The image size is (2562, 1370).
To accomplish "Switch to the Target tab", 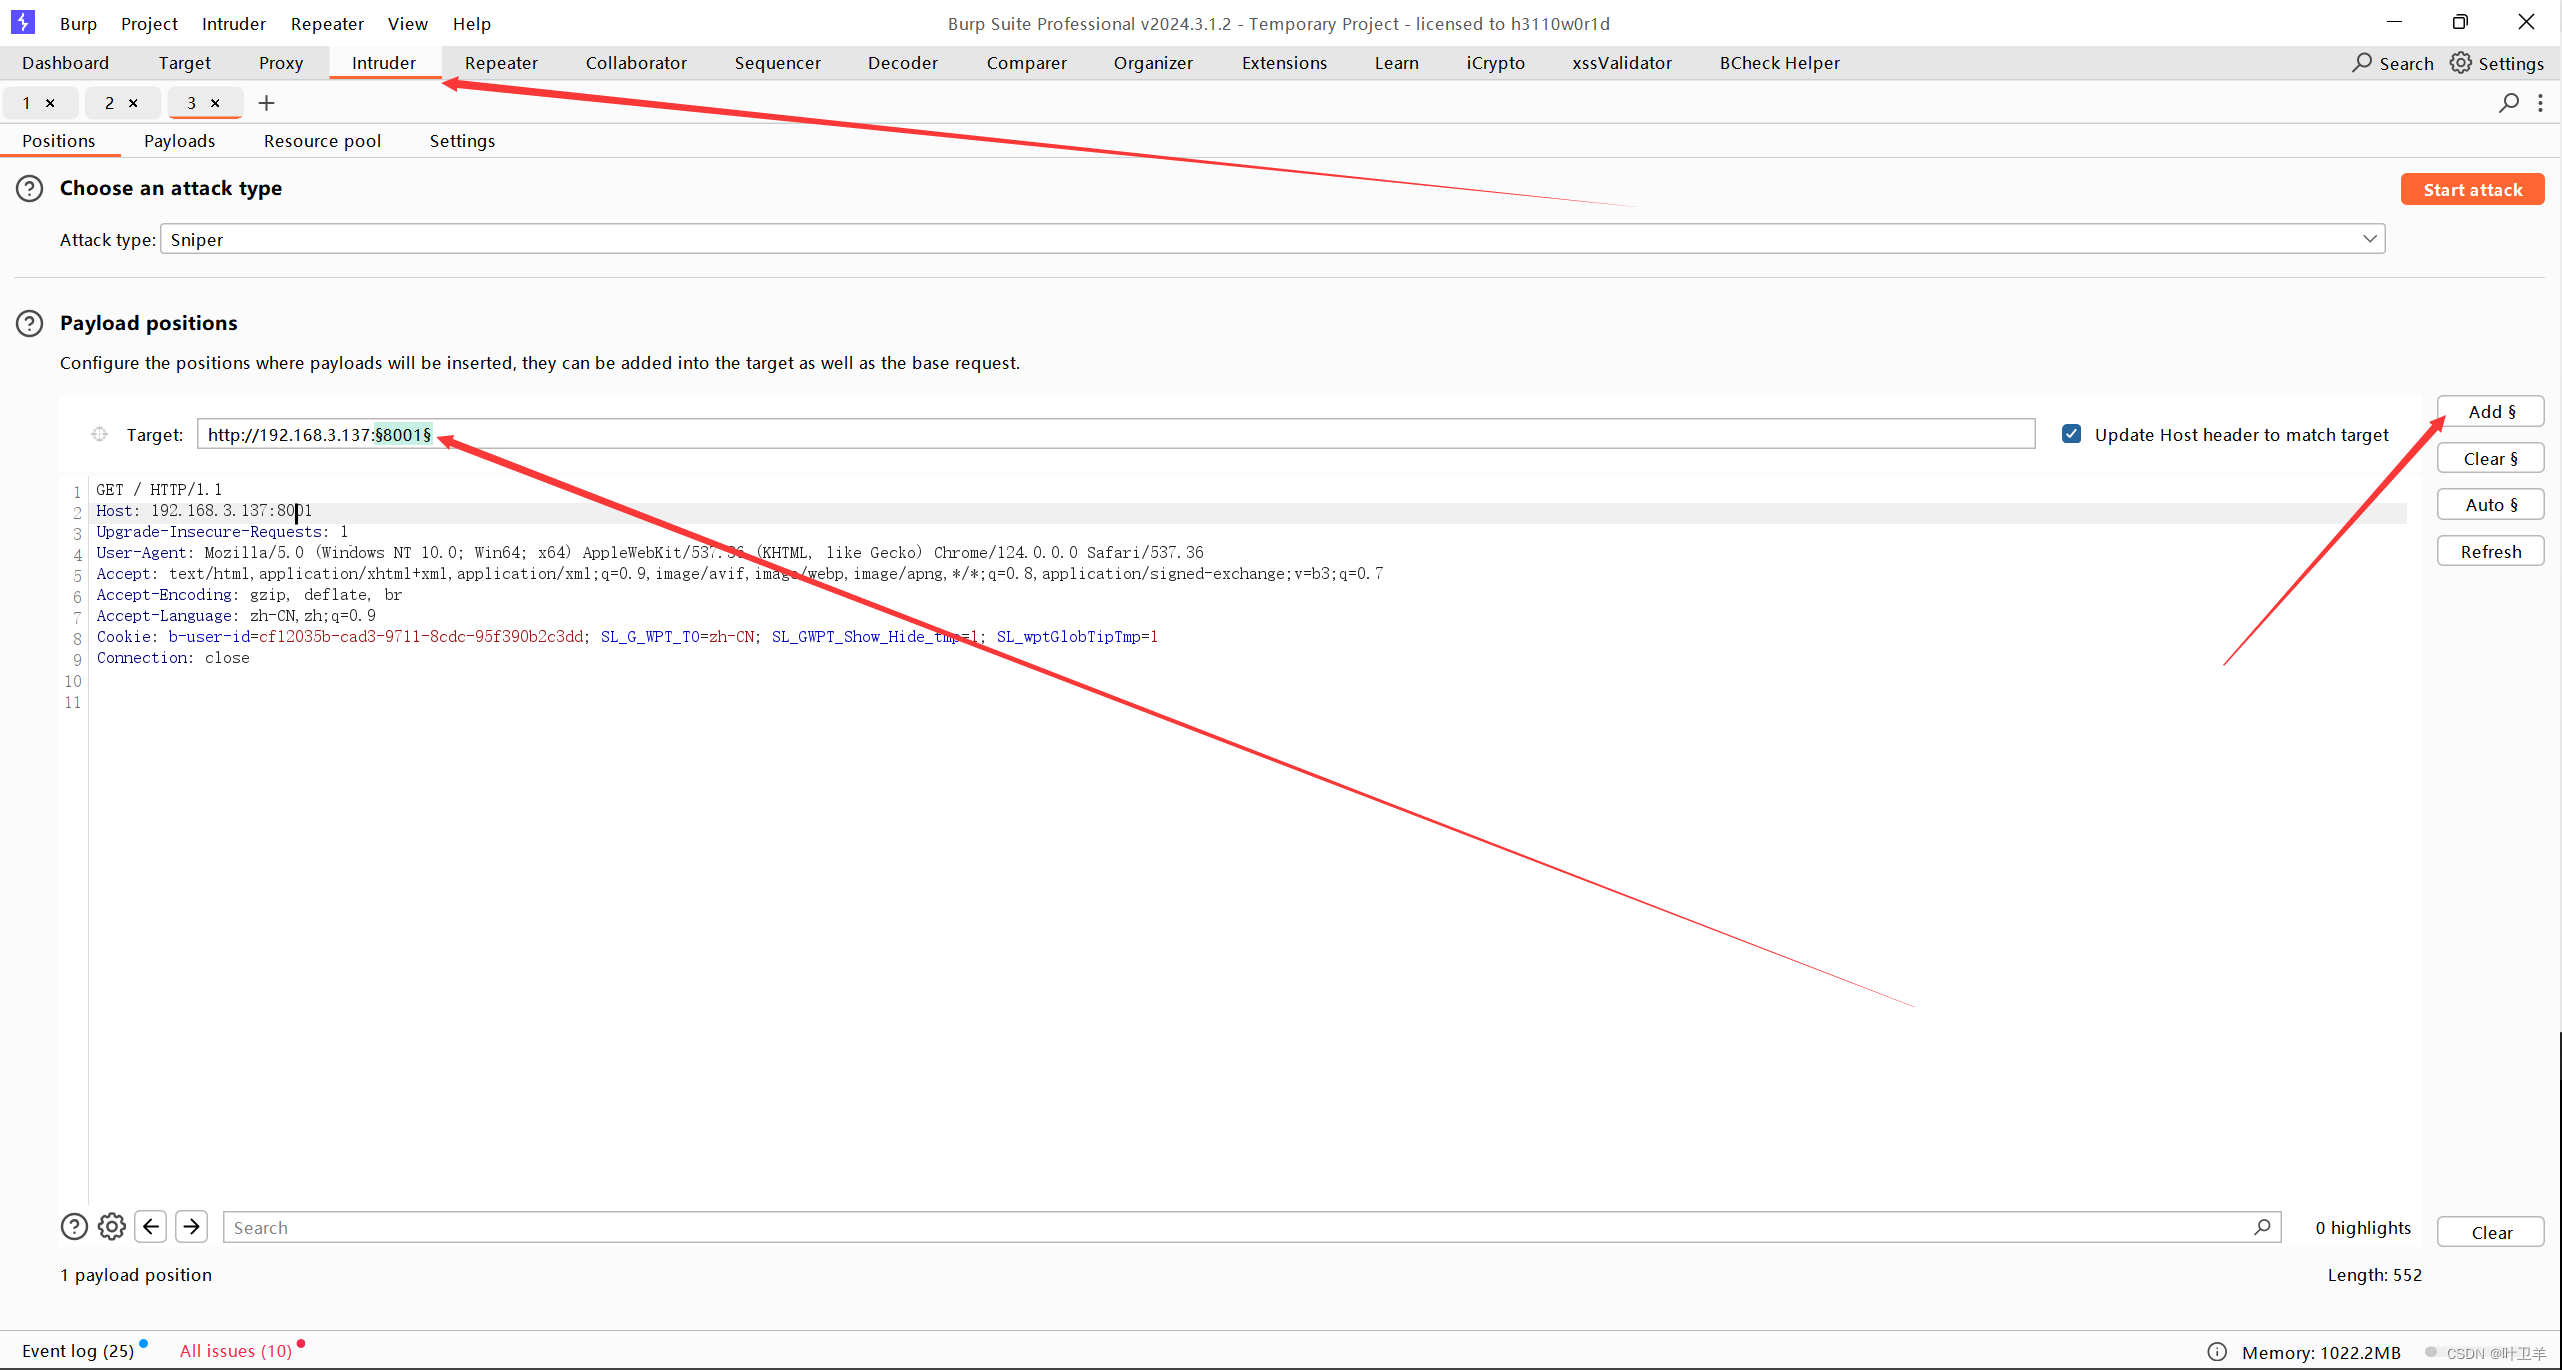I will click(x=184, y=63).
